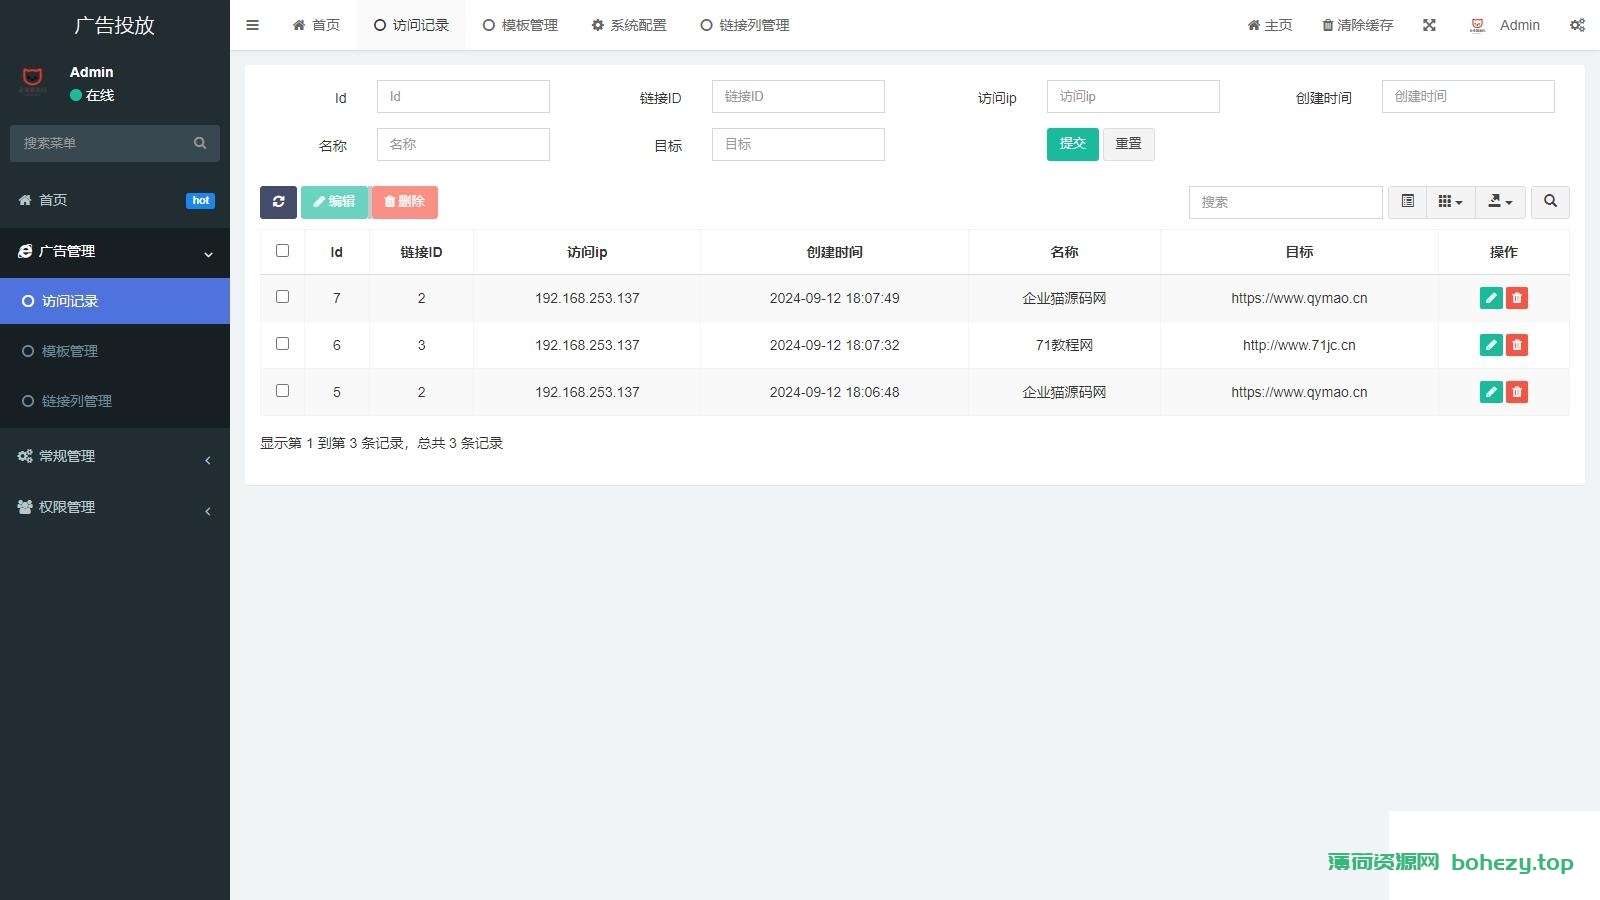
Task: Open 首页 in the sidebar
Action: pos(115,200)
